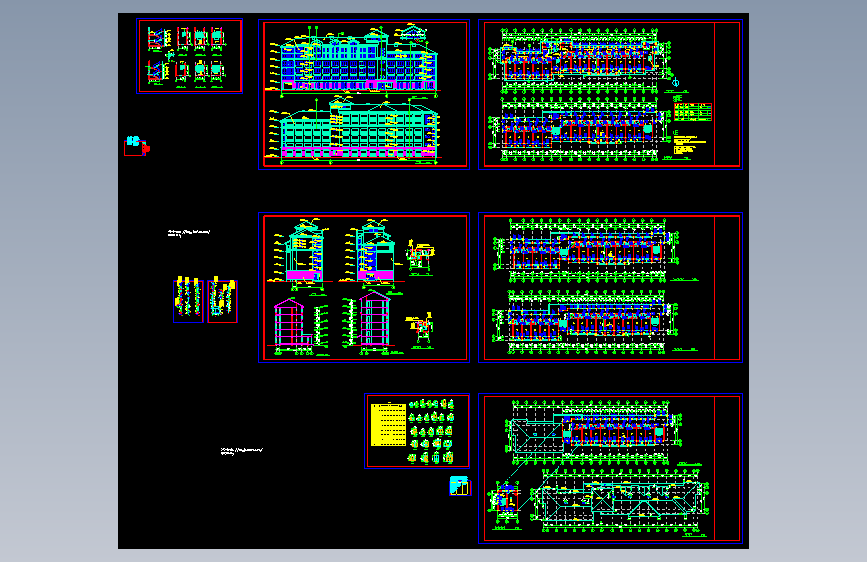
Task: Select the middle-right floor plan sheet
Action: (610, 288)
